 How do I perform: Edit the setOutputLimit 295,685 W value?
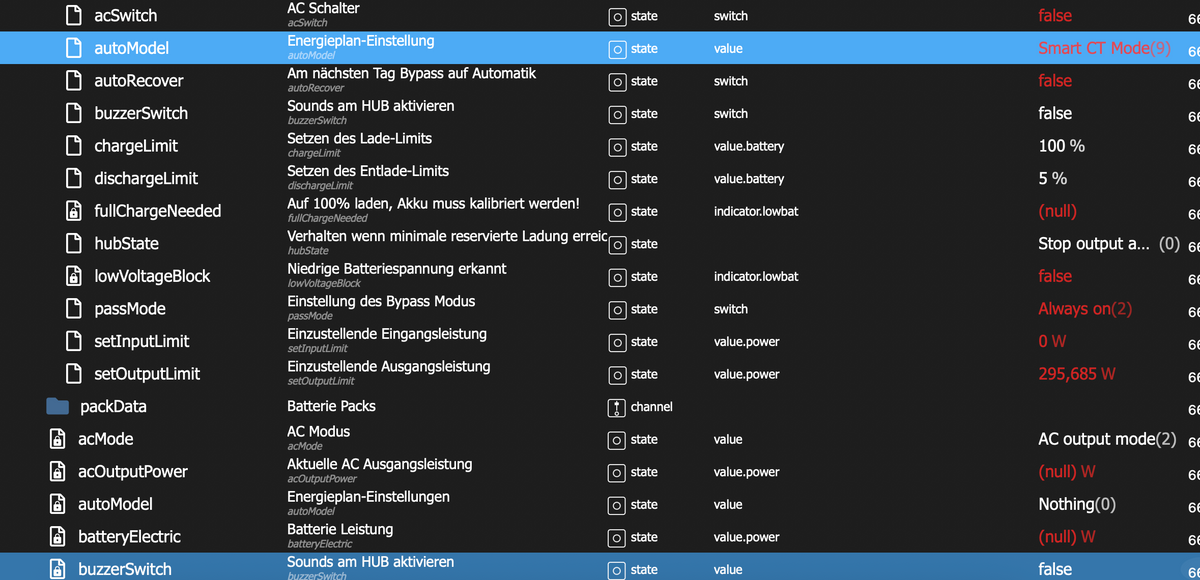point(1077,374)
